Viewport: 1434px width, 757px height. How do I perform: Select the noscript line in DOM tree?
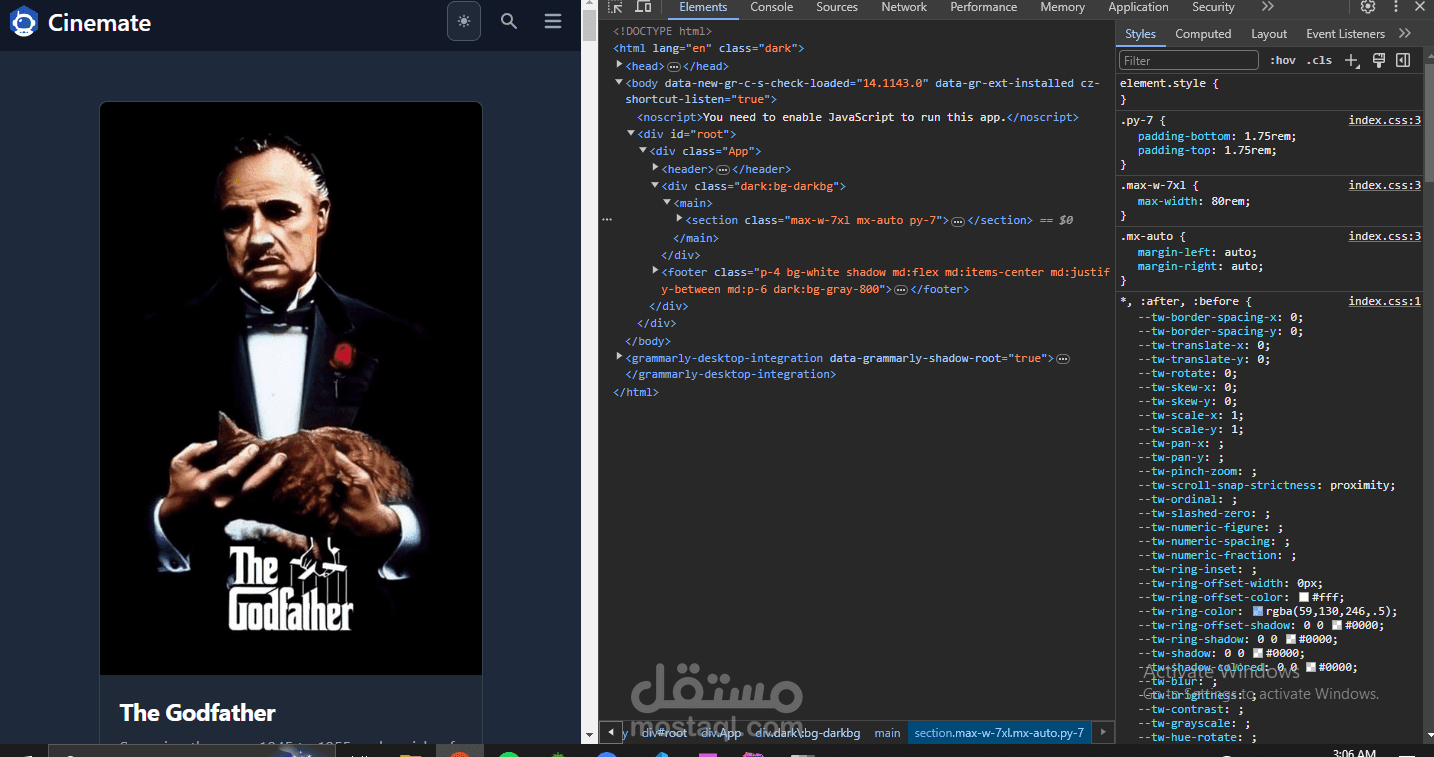tap(858, 117)
